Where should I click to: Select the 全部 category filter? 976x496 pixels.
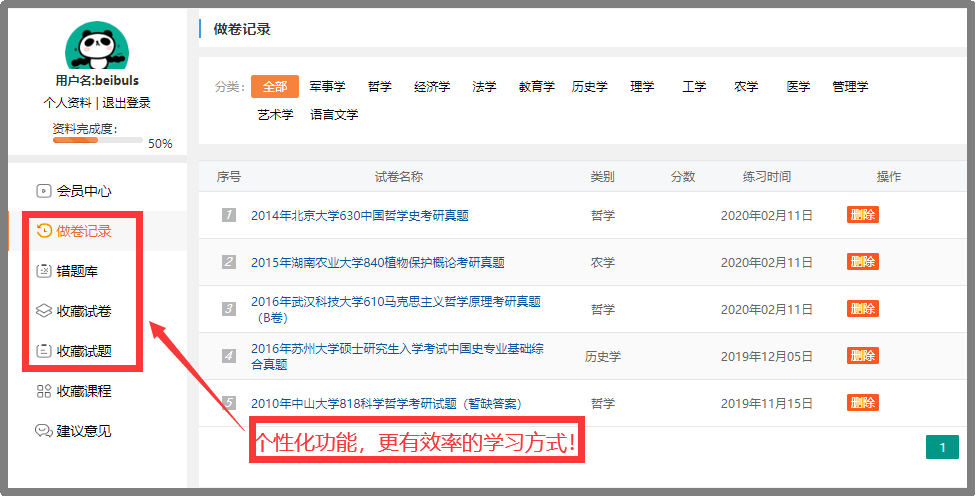pos(275,87)
